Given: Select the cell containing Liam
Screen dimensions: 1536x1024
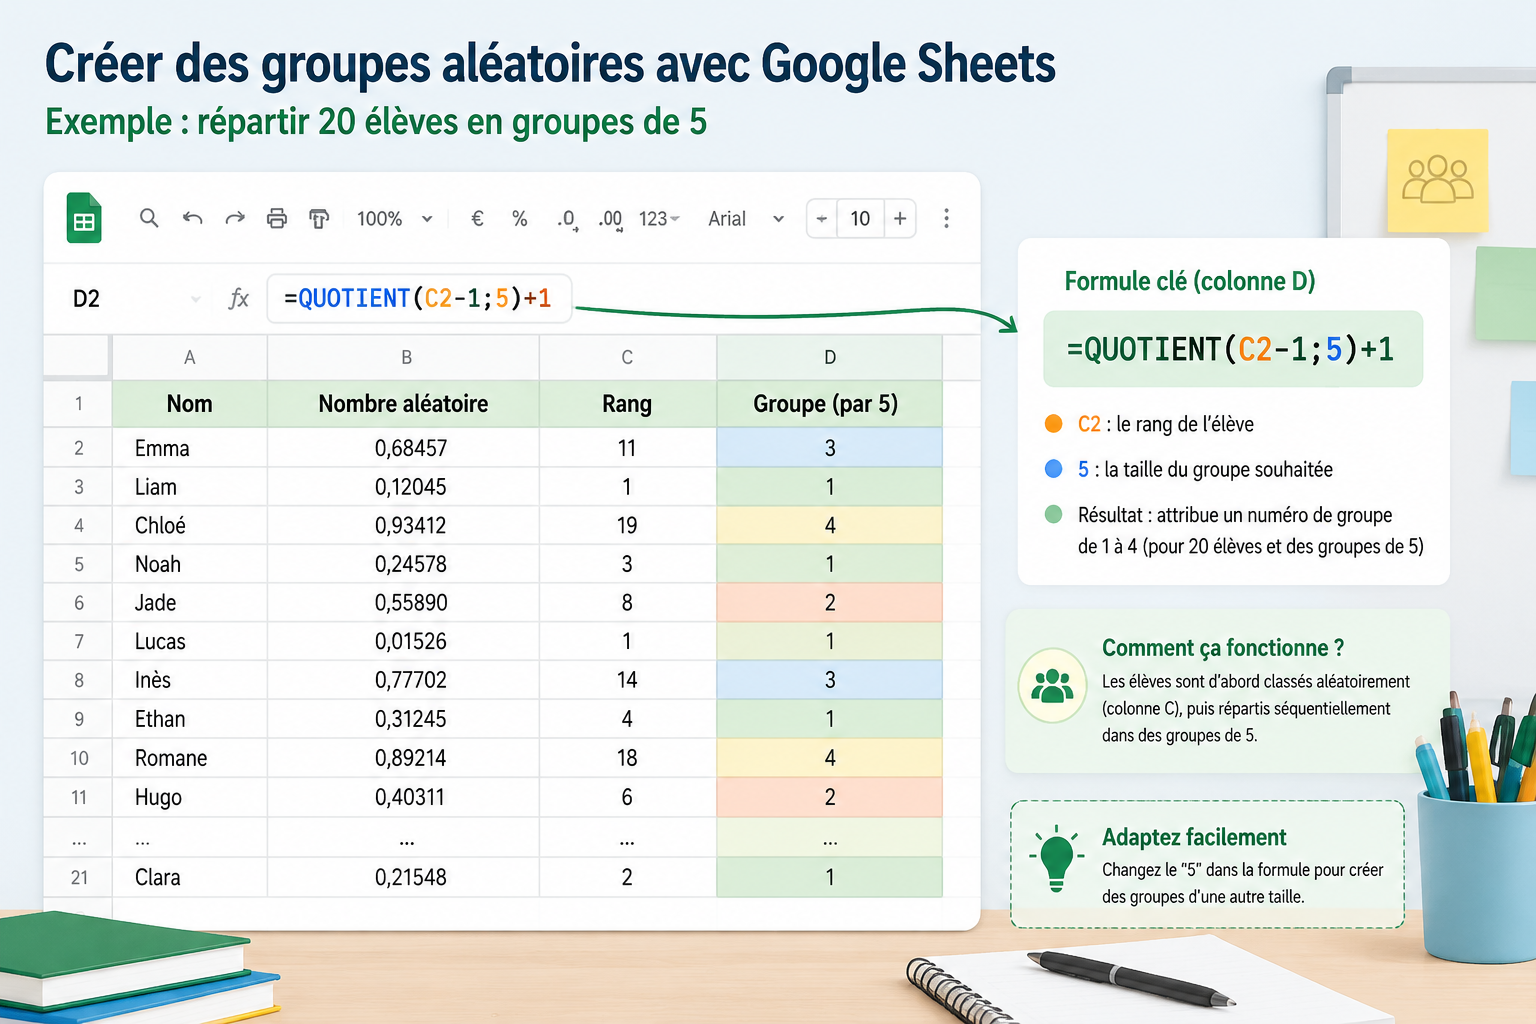Looking at the screenshot, I should tap(189, 487).
